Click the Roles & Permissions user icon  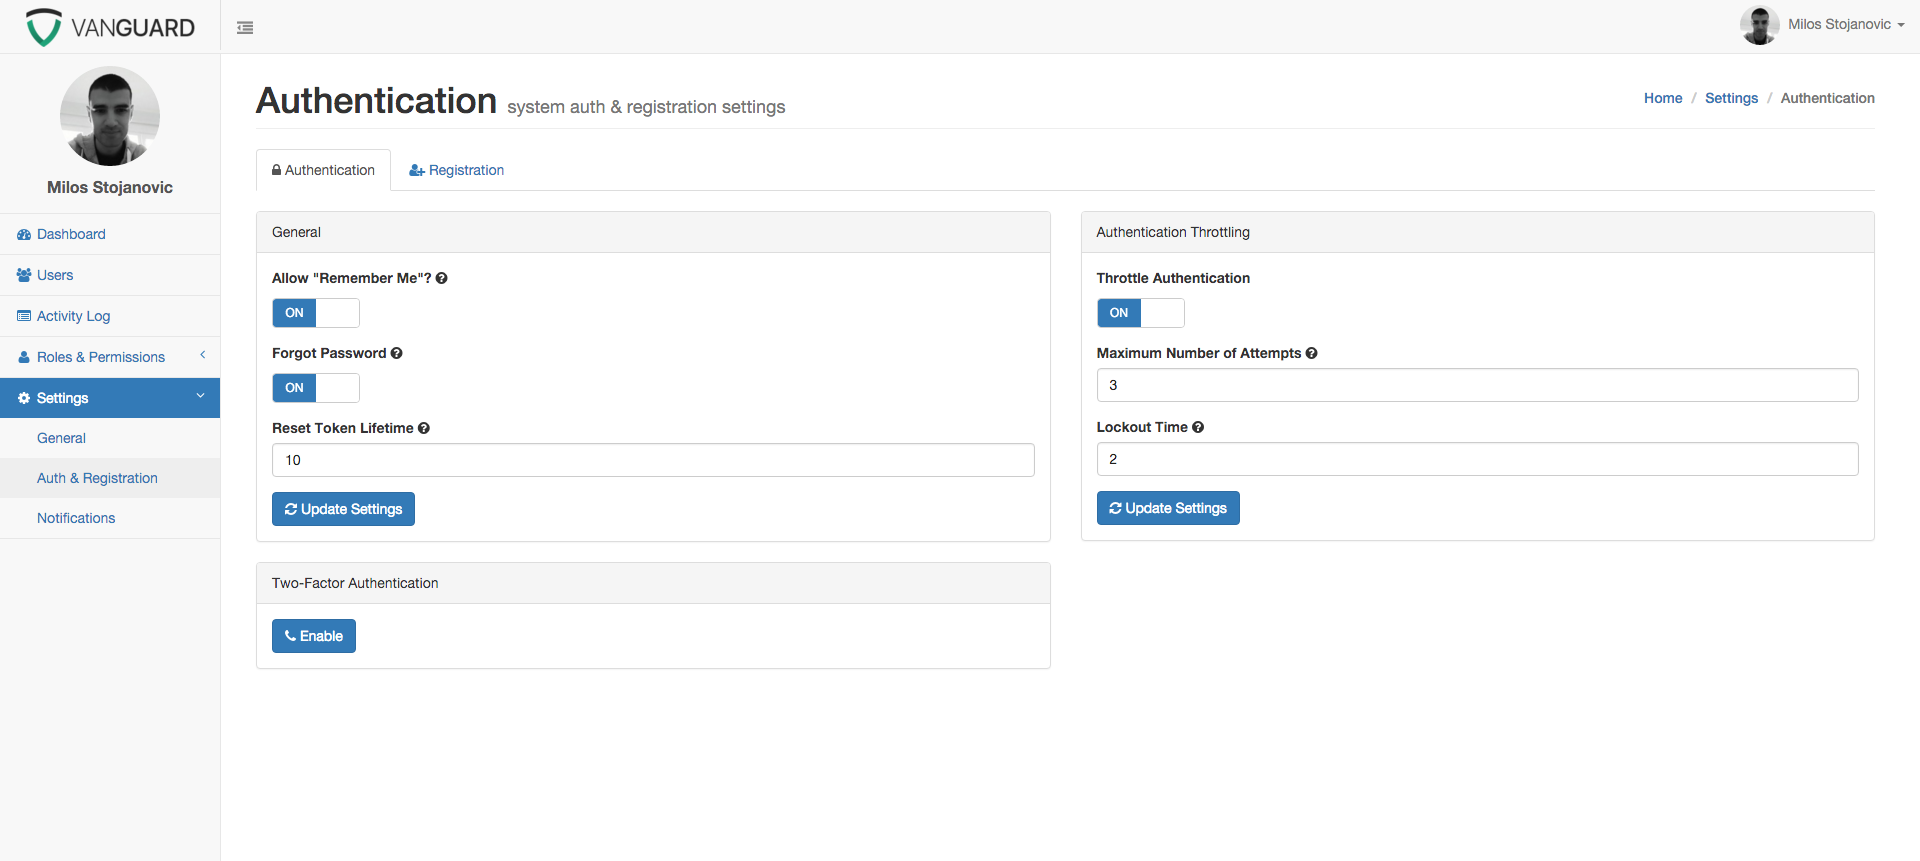pyautogui.click(x=24, y=357)
